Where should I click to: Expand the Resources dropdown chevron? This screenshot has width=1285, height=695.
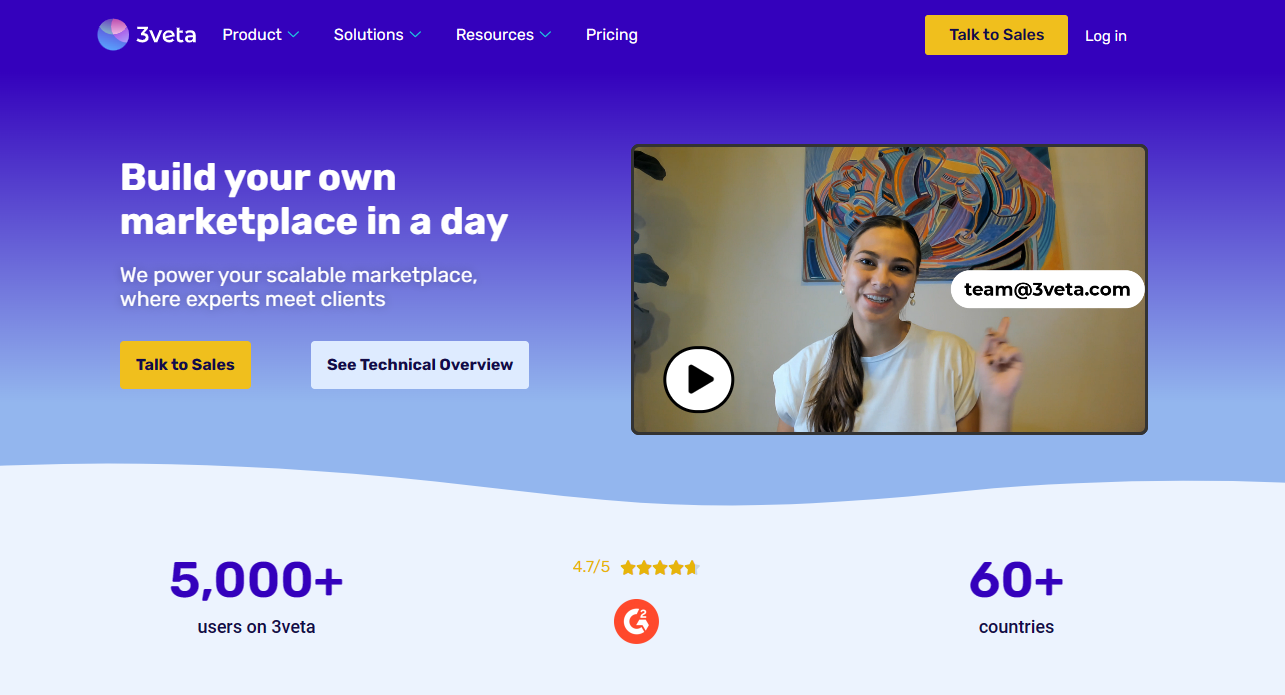(545, 35)
